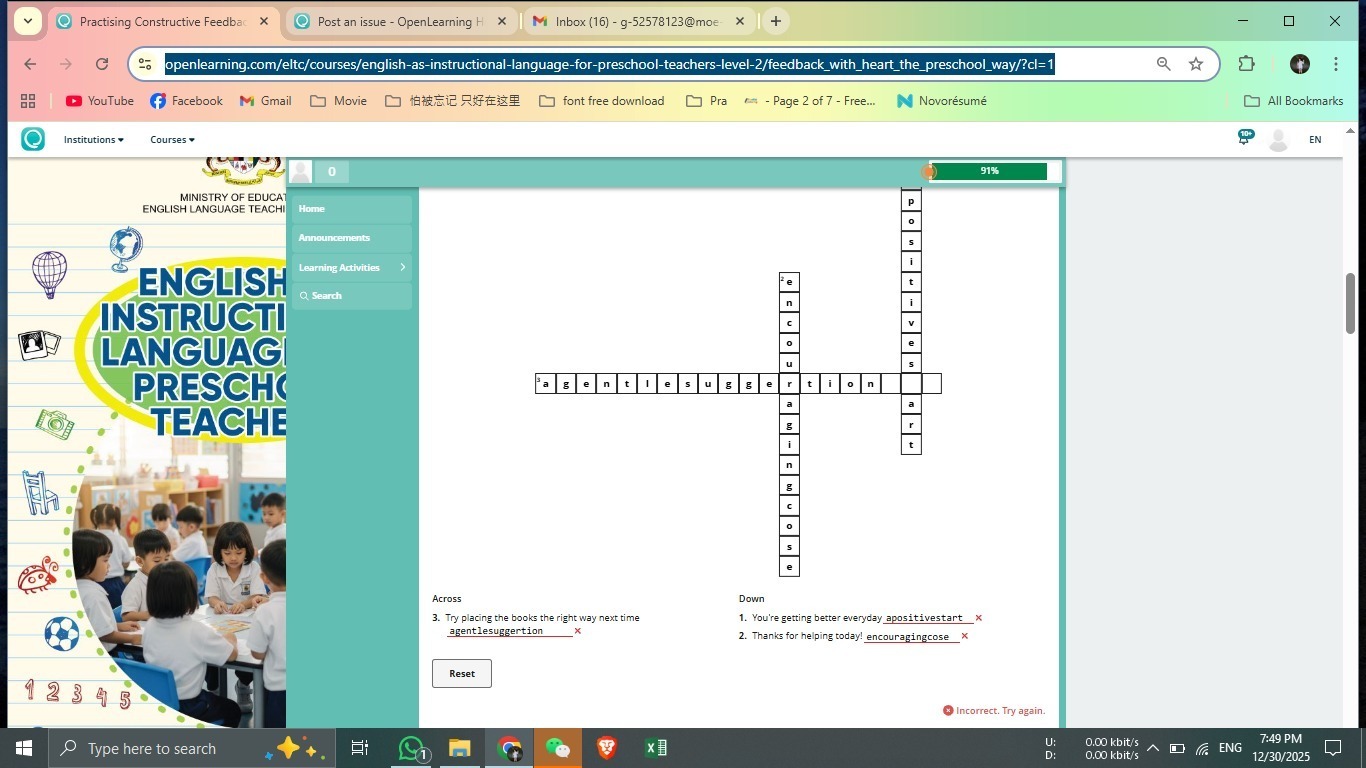The height and width of the screenshot is (768, 1366).
Task: Expand the Courses menu
Action: (x=173, y=140)
